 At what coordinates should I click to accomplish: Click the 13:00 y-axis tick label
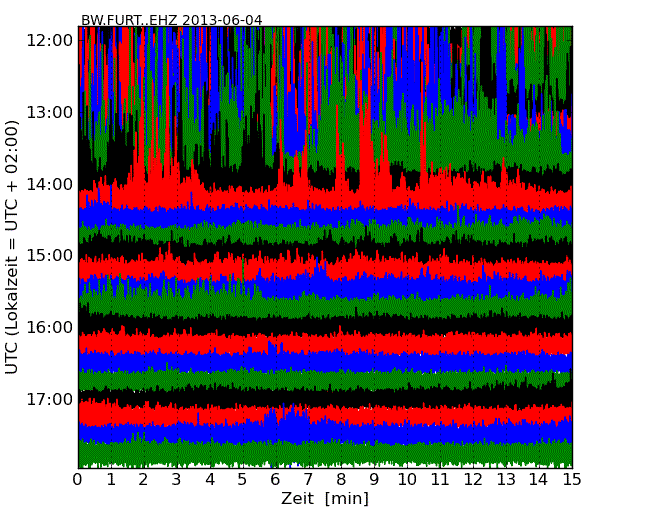tap(50, 112)
